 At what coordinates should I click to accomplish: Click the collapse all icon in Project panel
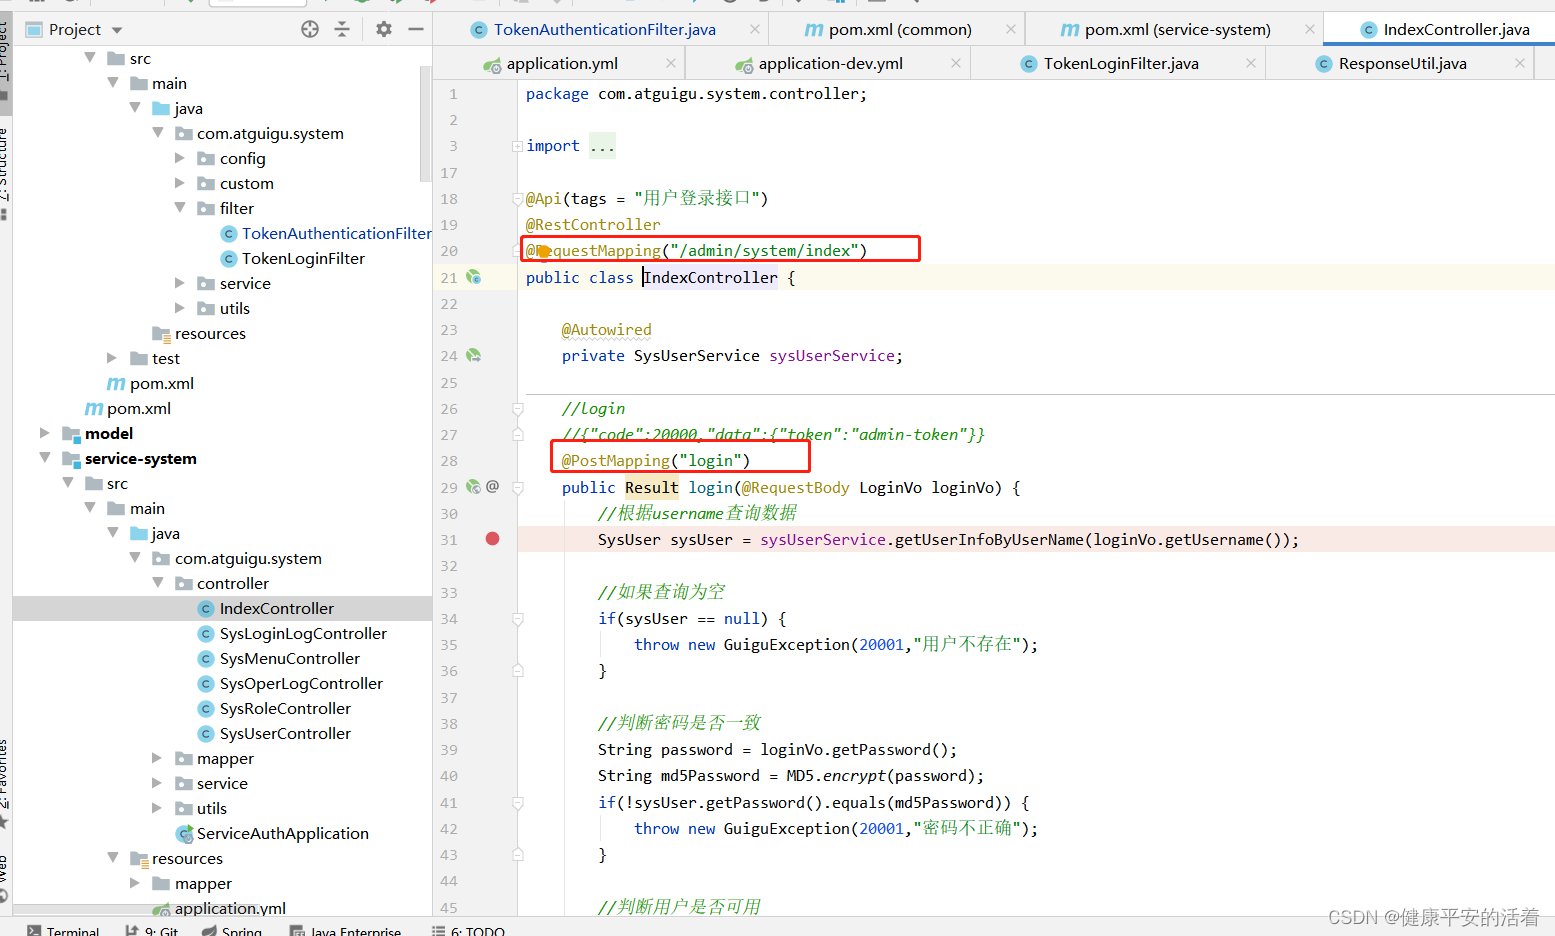coord(342,29)
